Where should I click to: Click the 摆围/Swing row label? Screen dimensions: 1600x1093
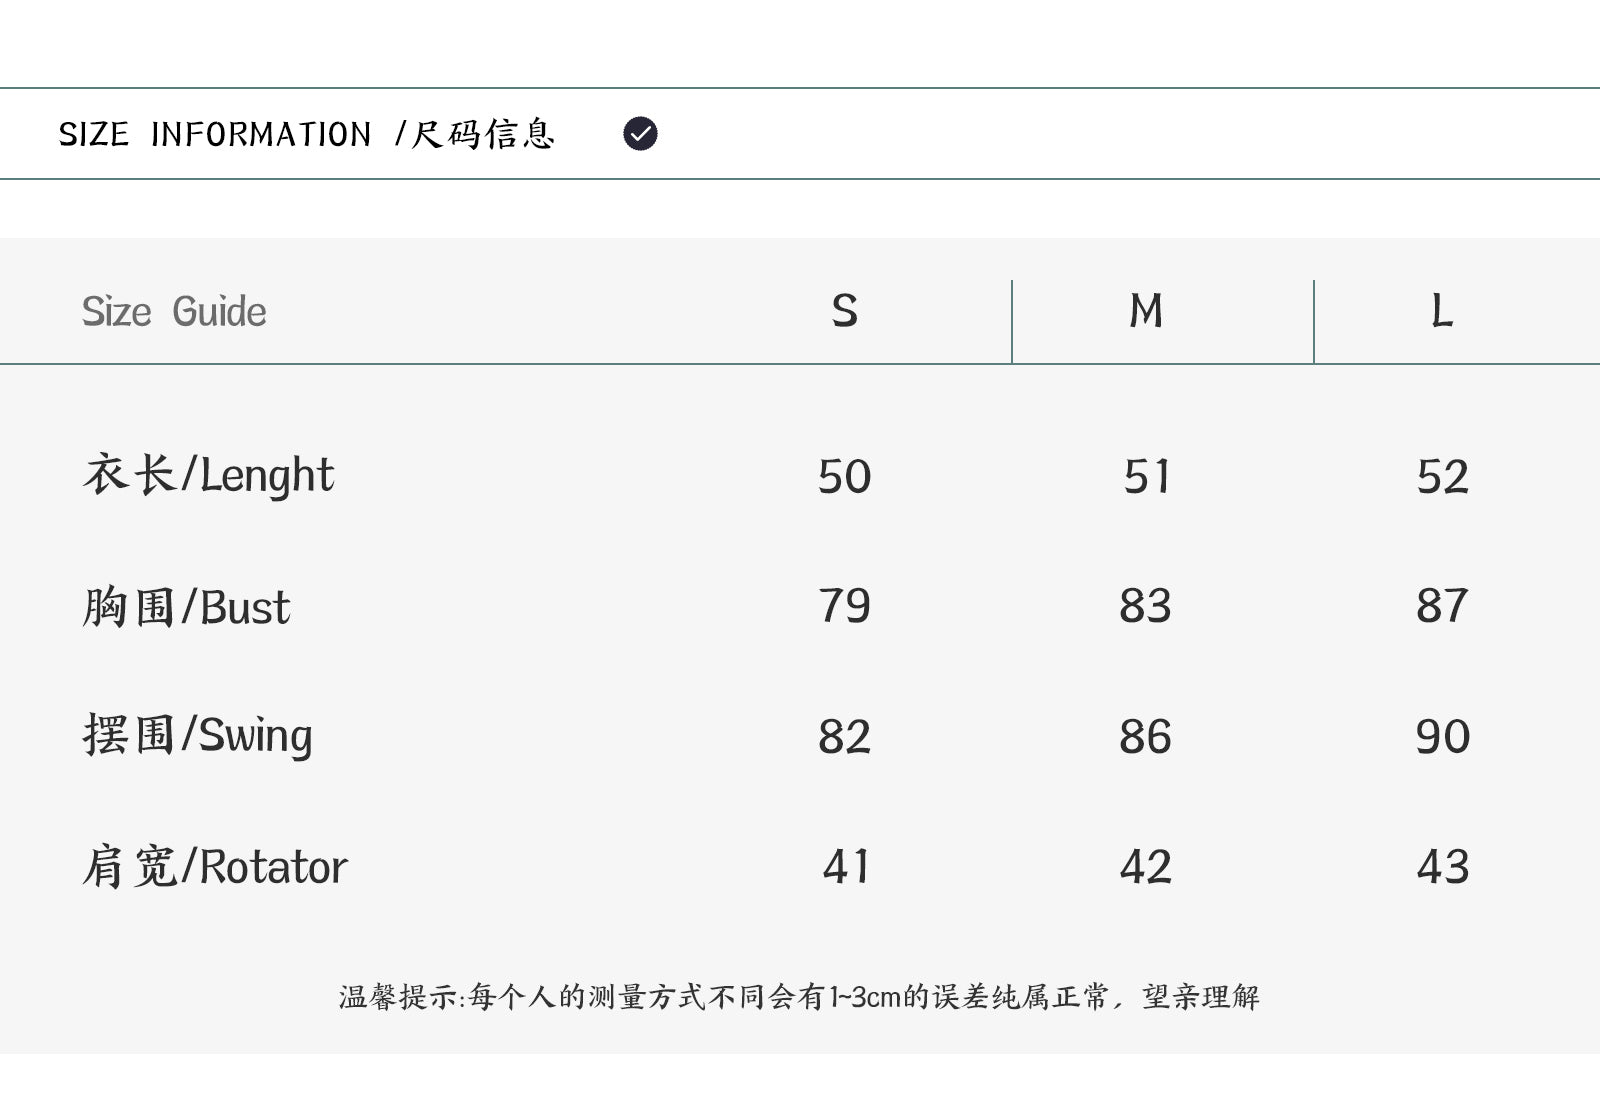coord(197,736)
